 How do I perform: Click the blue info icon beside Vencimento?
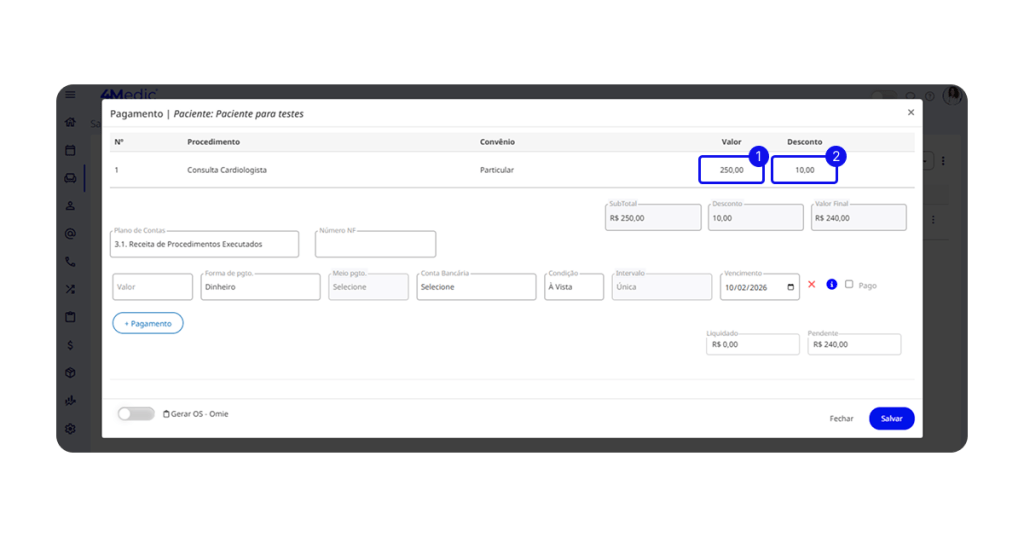(831, 285)
